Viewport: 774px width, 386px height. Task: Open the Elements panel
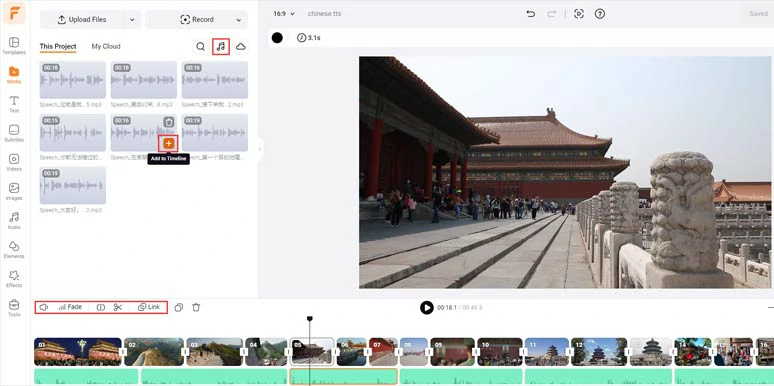click(x=14, y=249)
